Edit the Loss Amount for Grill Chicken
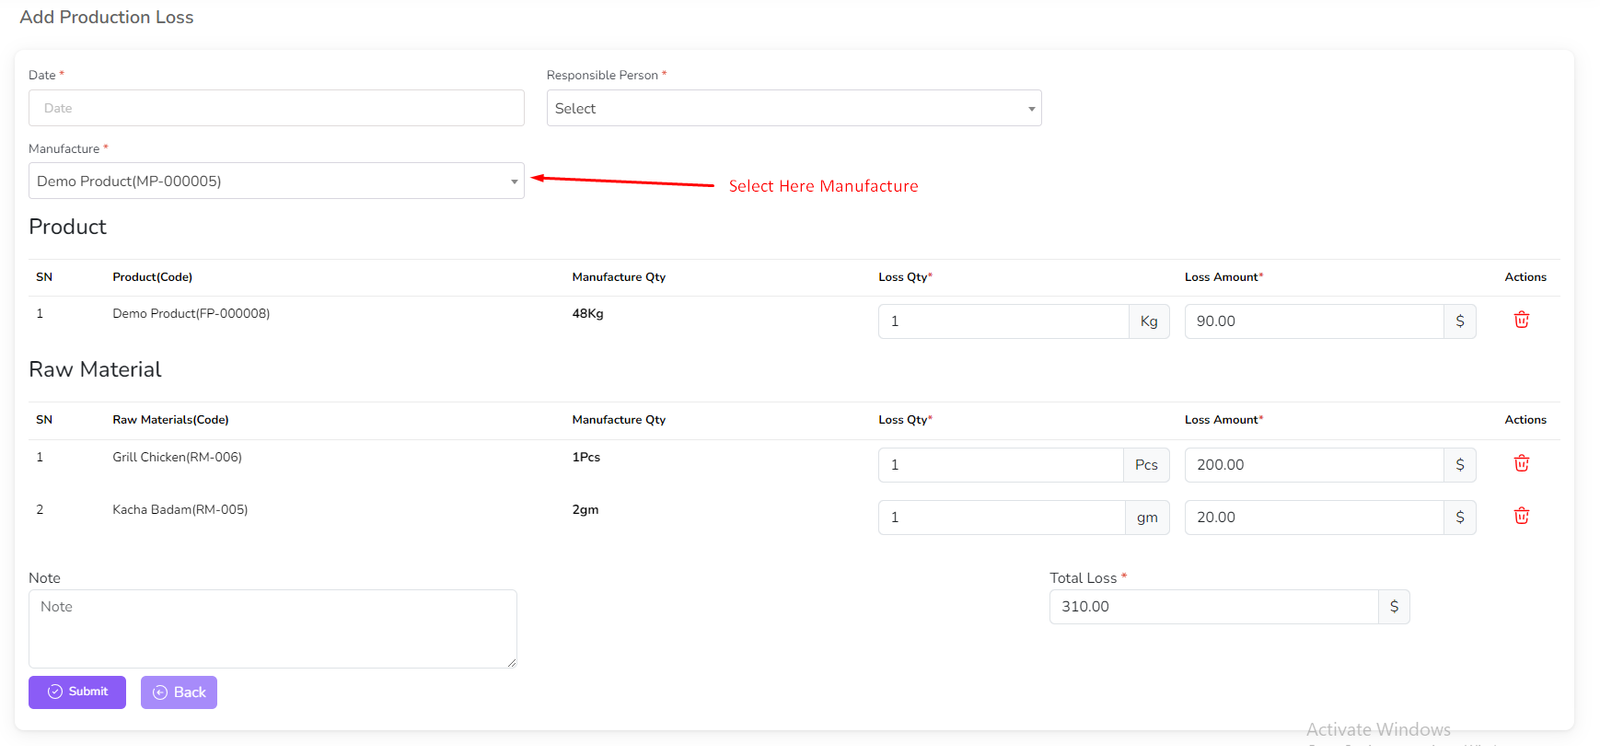The image size is (1600, 746). 1313,465
